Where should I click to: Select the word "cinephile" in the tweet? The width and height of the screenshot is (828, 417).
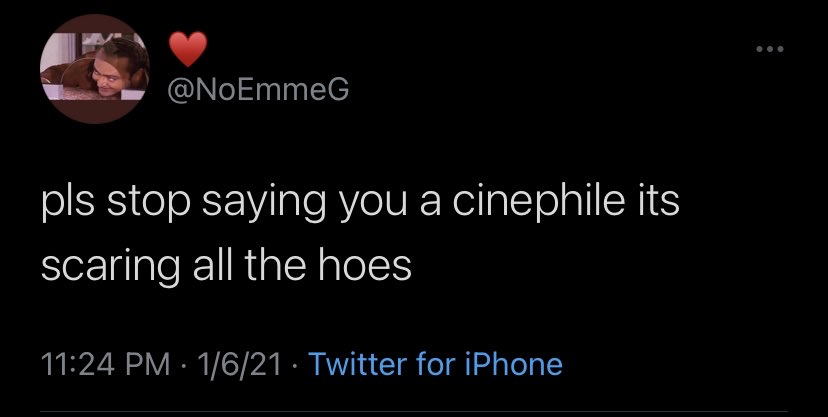(541, 205)
